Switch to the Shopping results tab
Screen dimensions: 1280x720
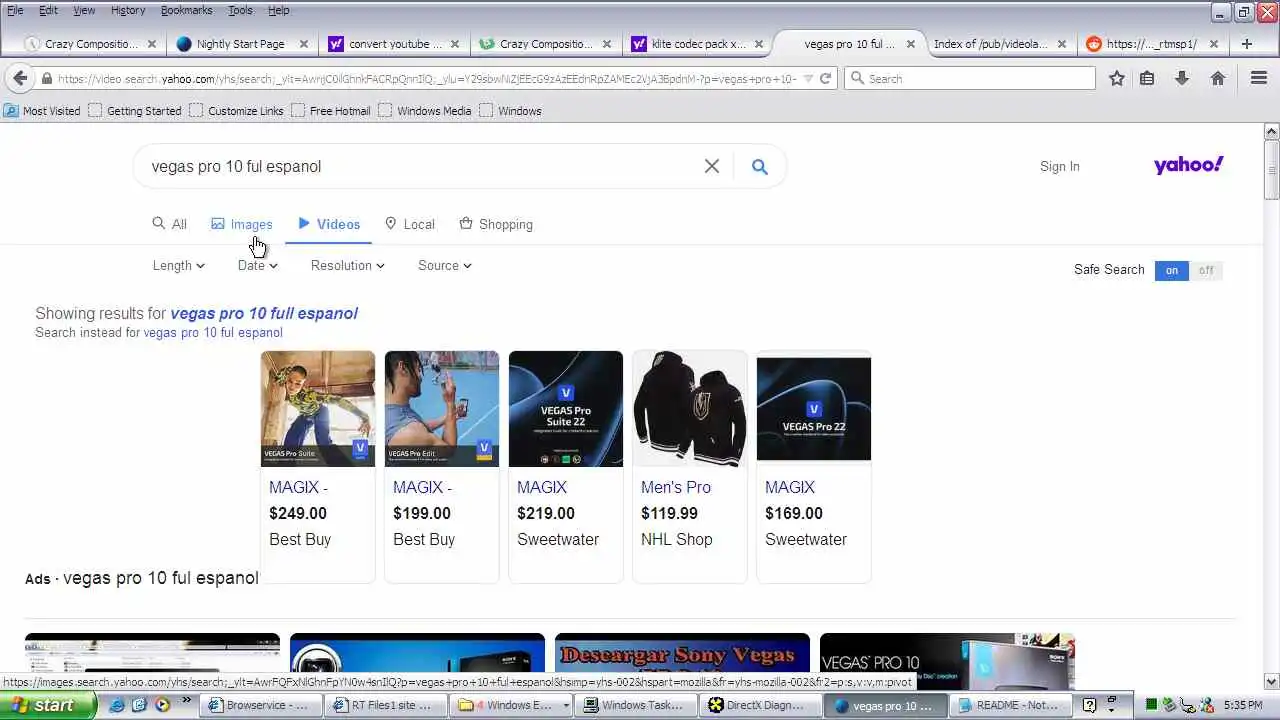pyautogui.click(x=496, y=224)
